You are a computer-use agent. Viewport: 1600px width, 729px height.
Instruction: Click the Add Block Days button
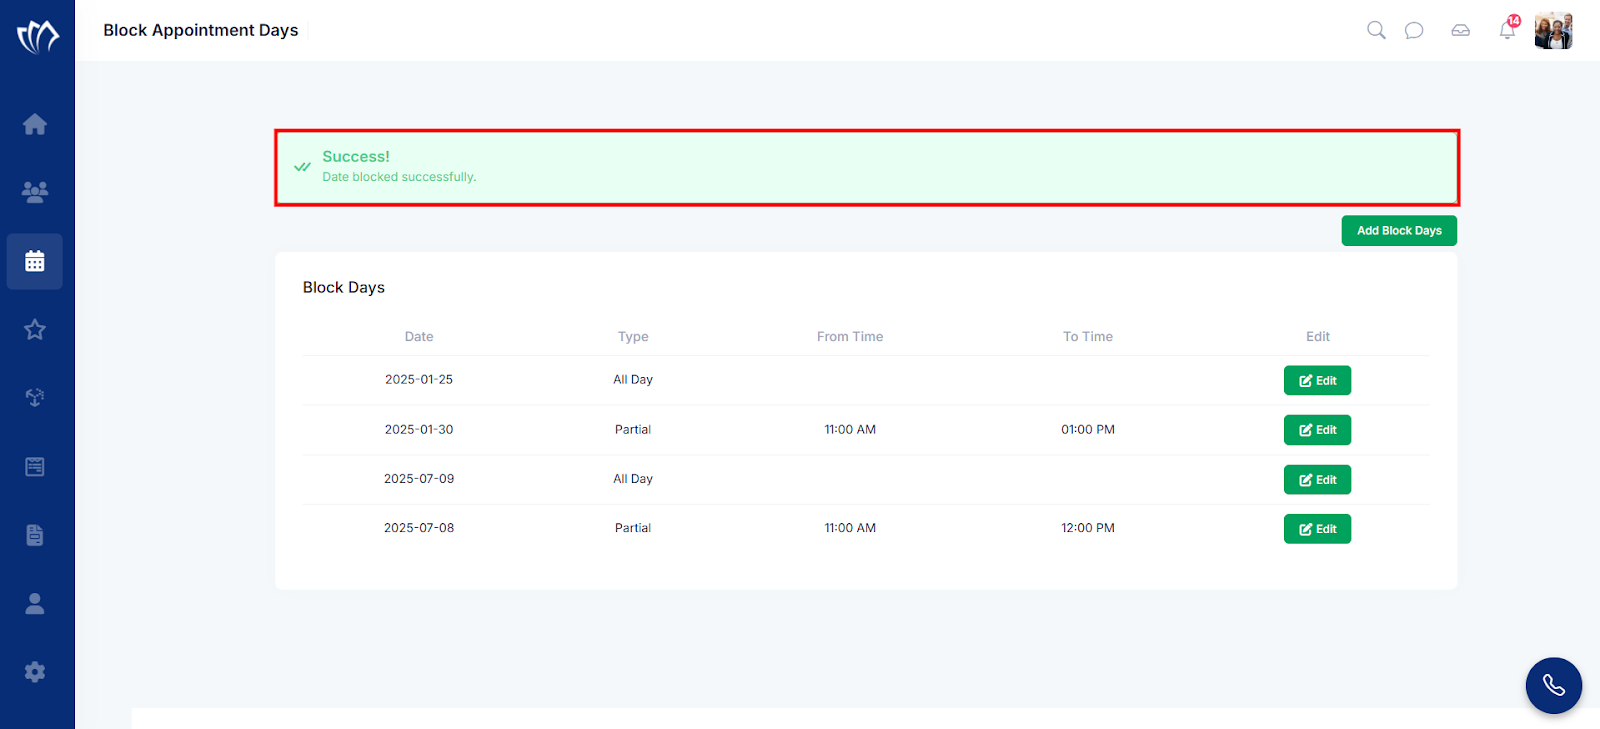[1399, 230]
